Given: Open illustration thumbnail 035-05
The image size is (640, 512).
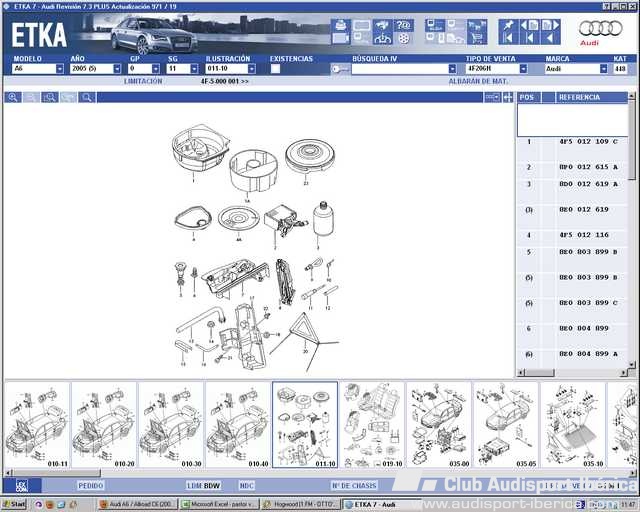Looking at the screenshot, I should [x=506, y=425].
